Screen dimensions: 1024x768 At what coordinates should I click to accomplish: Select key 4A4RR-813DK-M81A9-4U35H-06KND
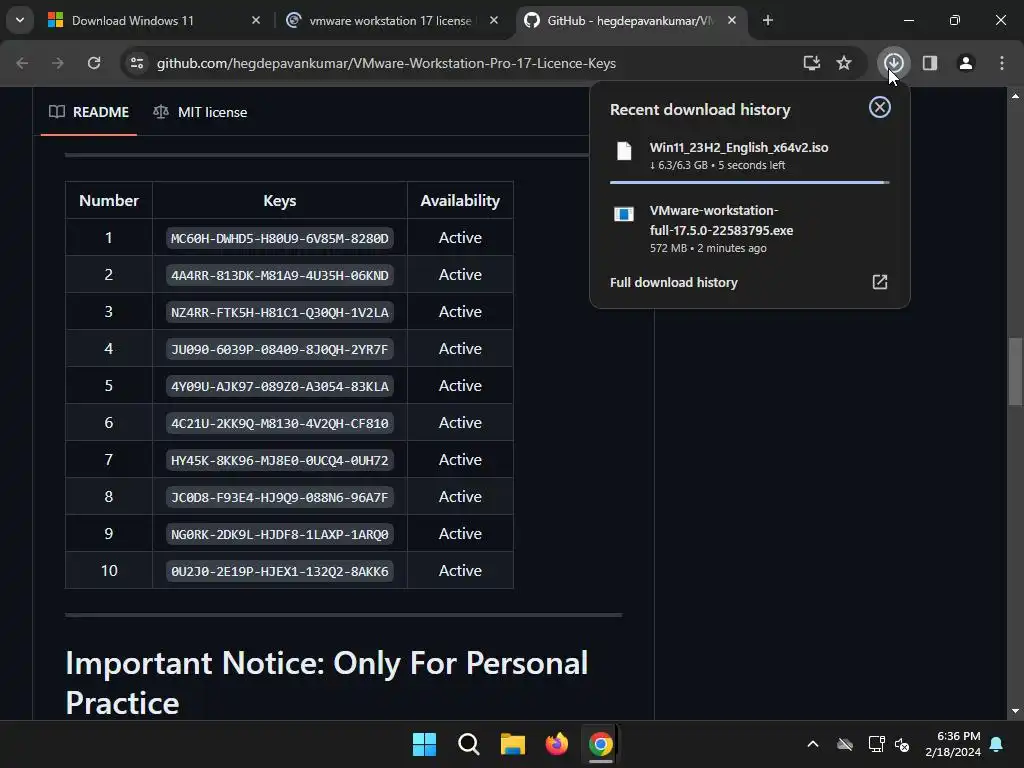coord(280,275)
